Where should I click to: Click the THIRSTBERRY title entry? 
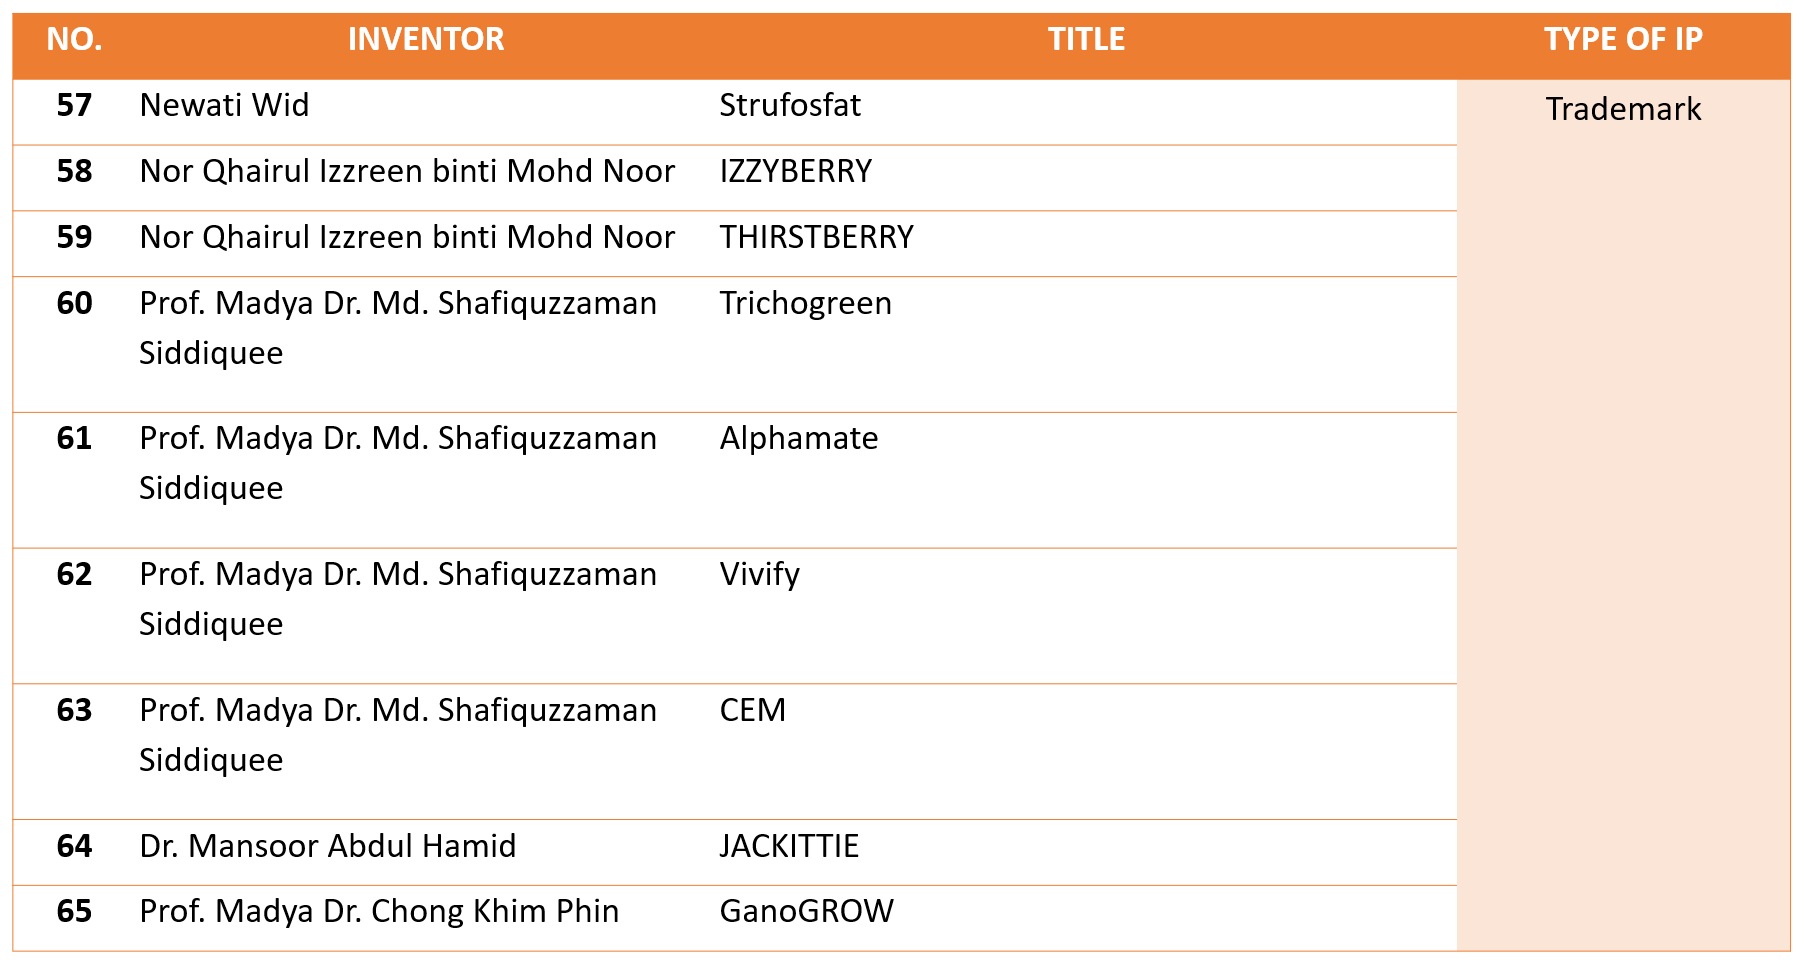click(x=816, y=237)
